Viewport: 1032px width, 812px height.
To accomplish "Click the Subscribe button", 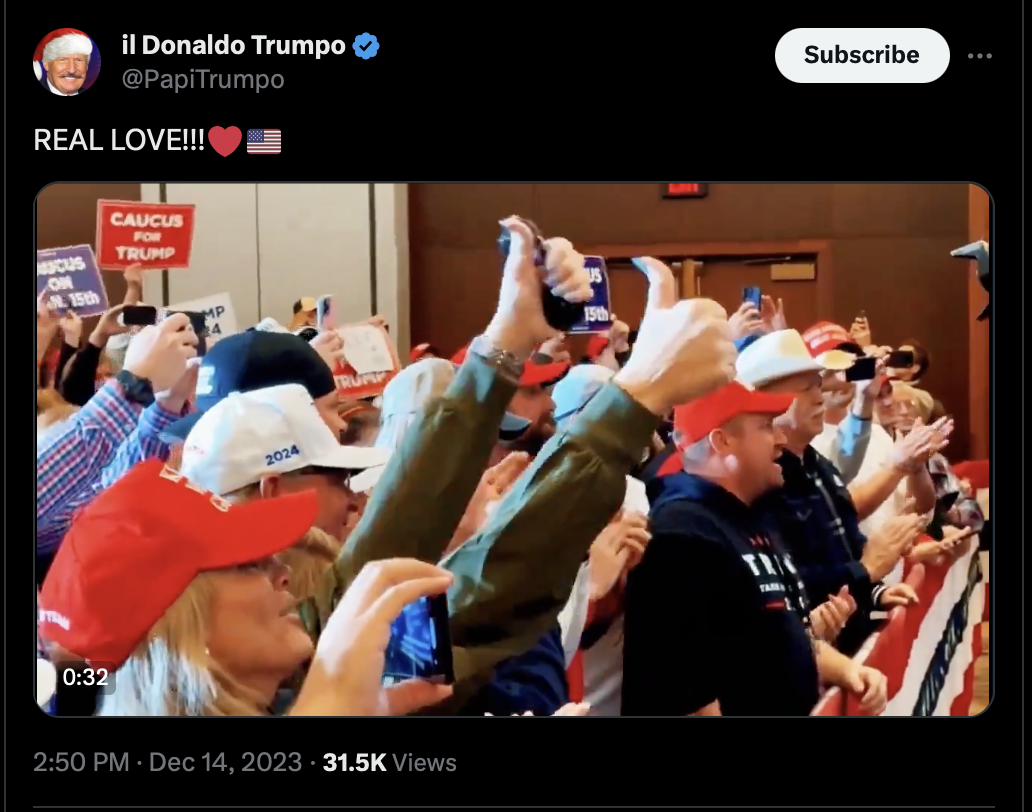I will pyautogui.click(x=862, y=55).
